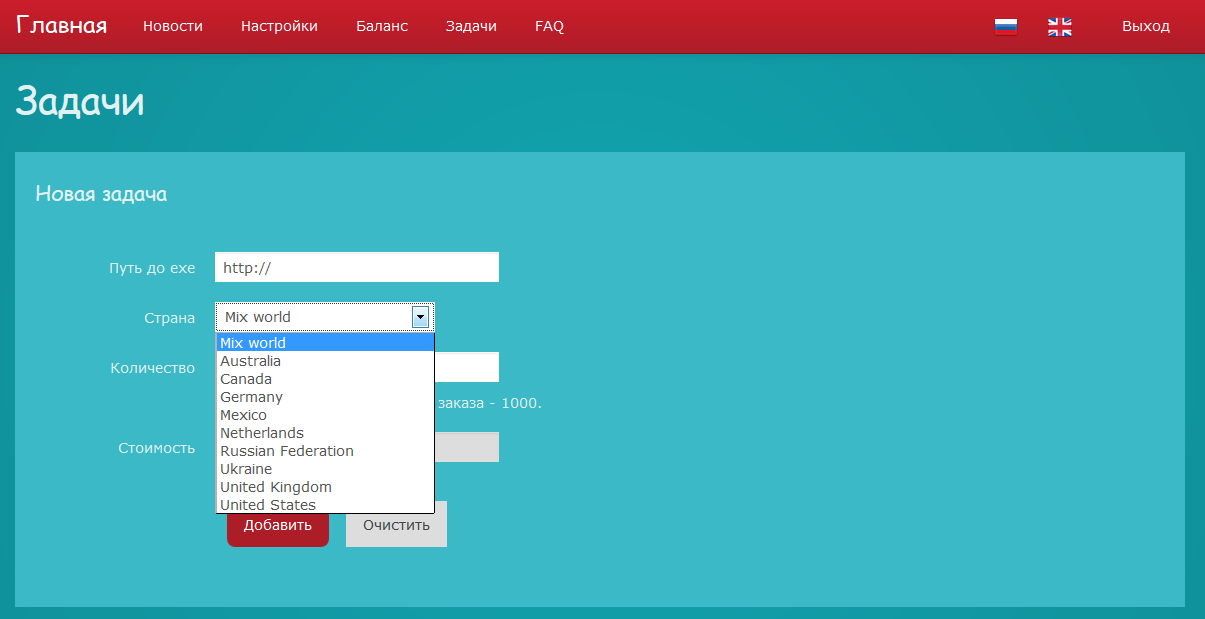
Task: Select United States in the country list
Action: (x=325, y=505)
